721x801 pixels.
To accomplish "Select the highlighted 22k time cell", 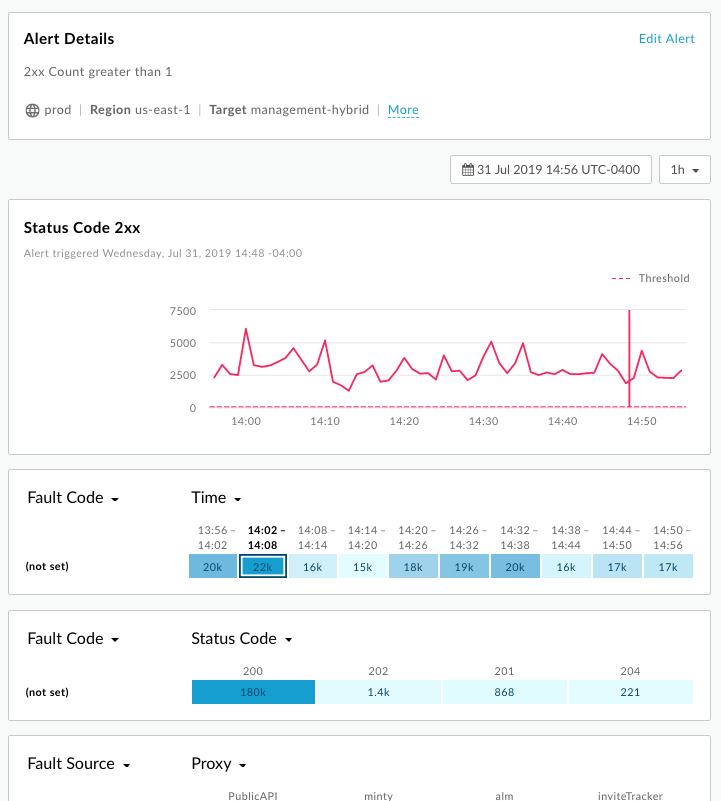I will click(x=263, y=566).
